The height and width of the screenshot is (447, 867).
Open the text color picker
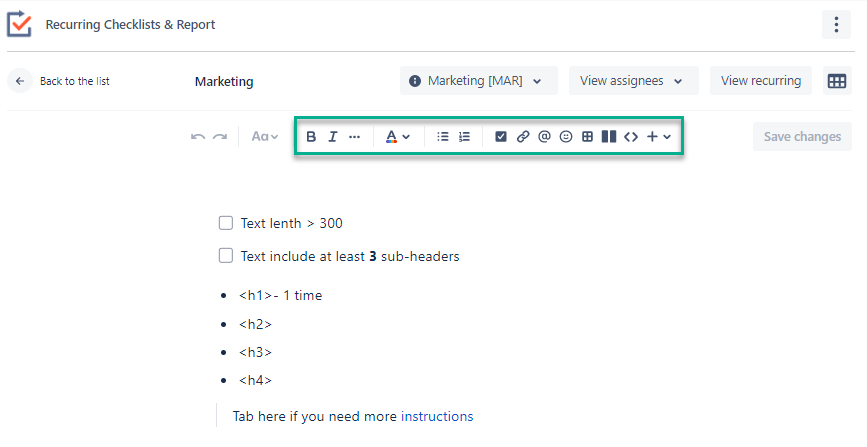(398, 137)
